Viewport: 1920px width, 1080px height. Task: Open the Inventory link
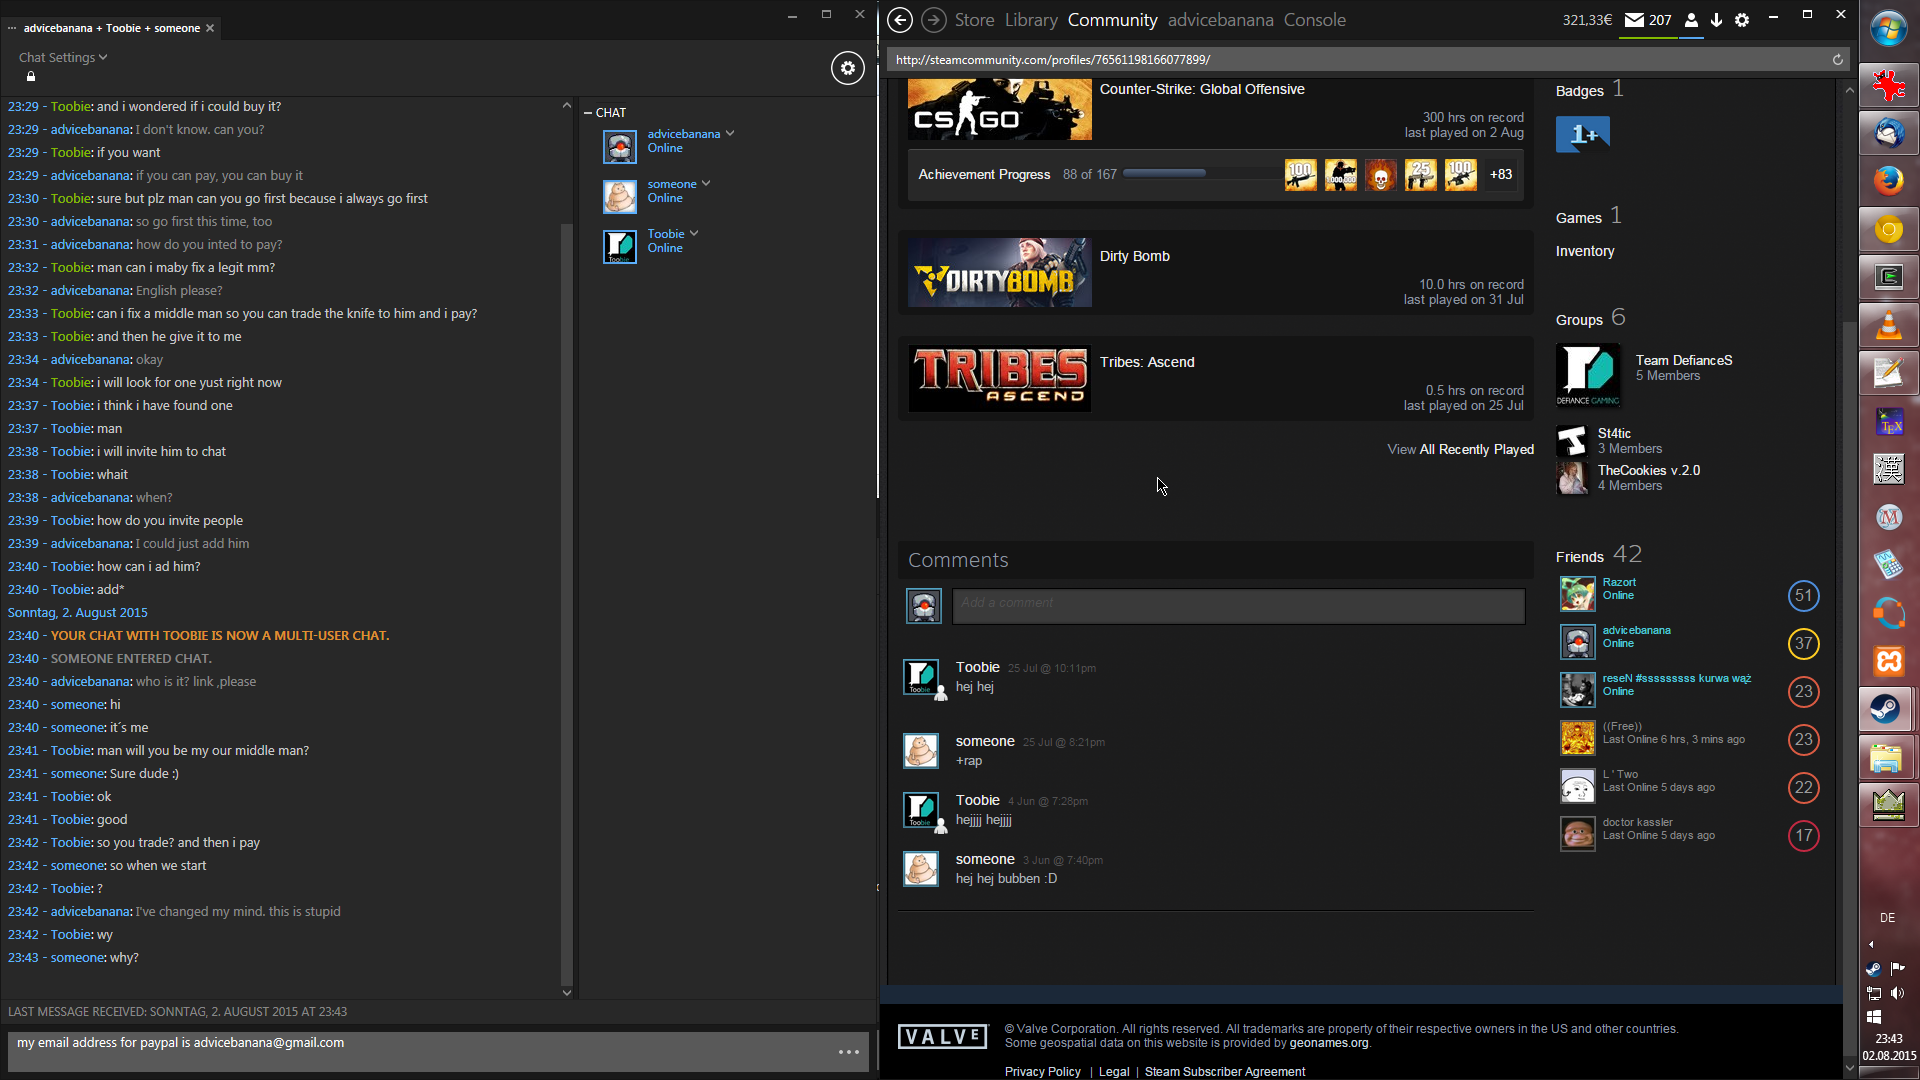pyautogui.click(x=1584, y=251)
